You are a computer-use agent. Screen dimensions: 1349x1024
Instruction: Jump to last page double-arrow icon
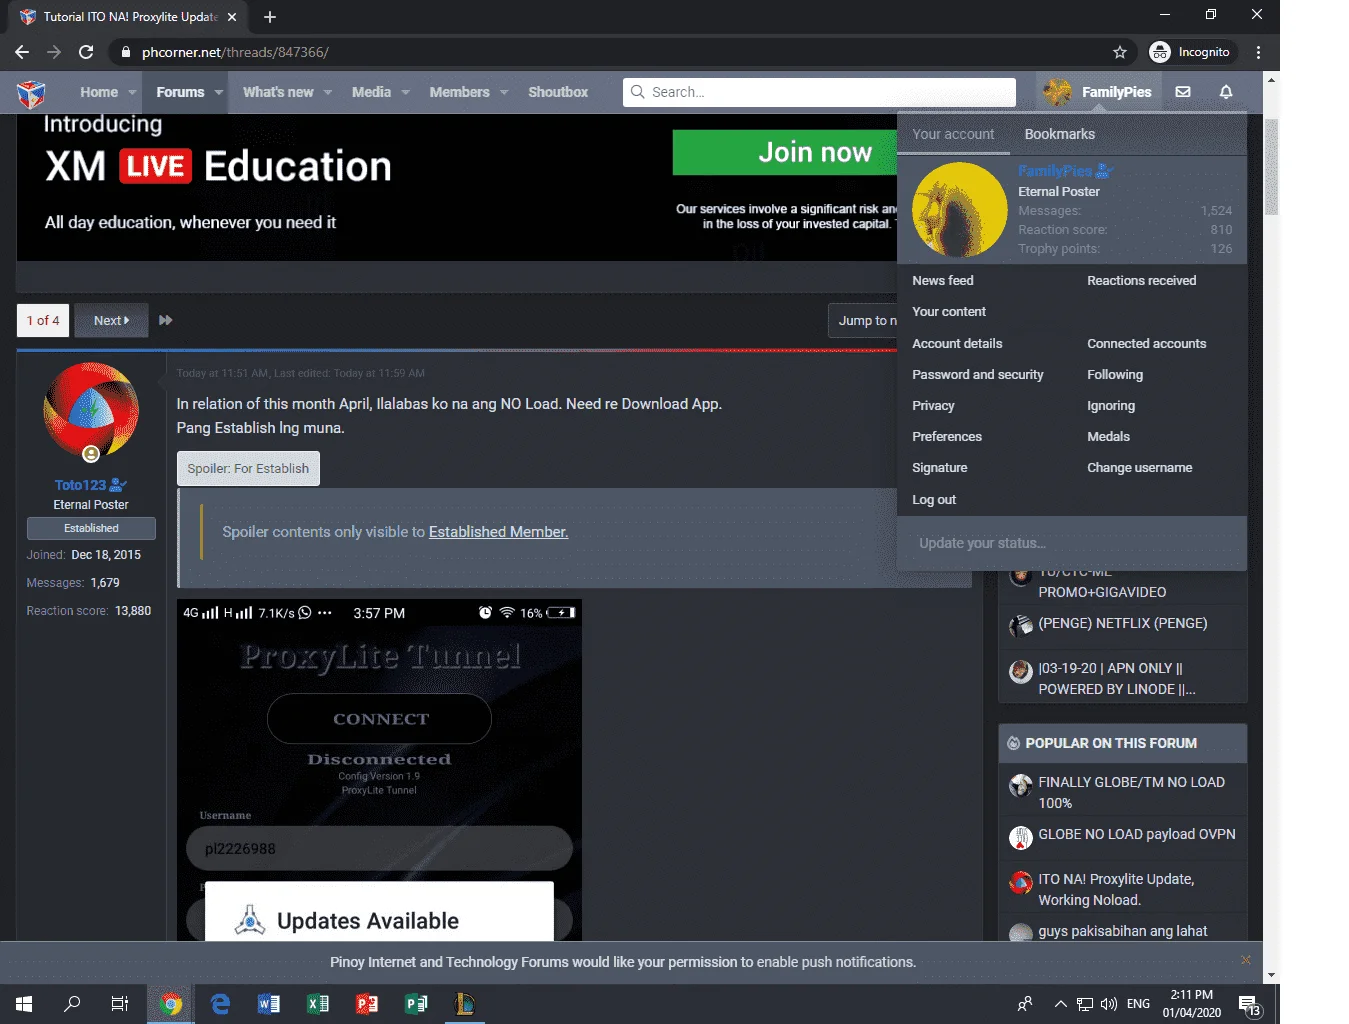click(x=166, y=320)
